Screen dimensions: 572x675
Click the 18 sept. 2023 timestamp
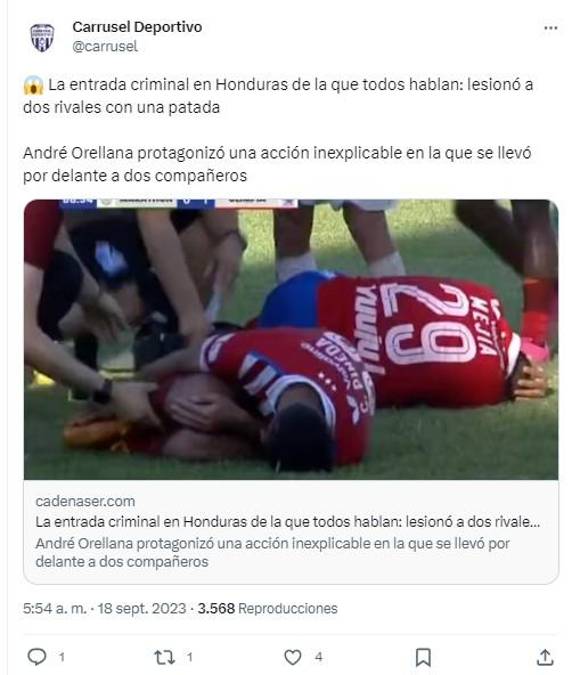pyautogui.click(x=142, y=608)
